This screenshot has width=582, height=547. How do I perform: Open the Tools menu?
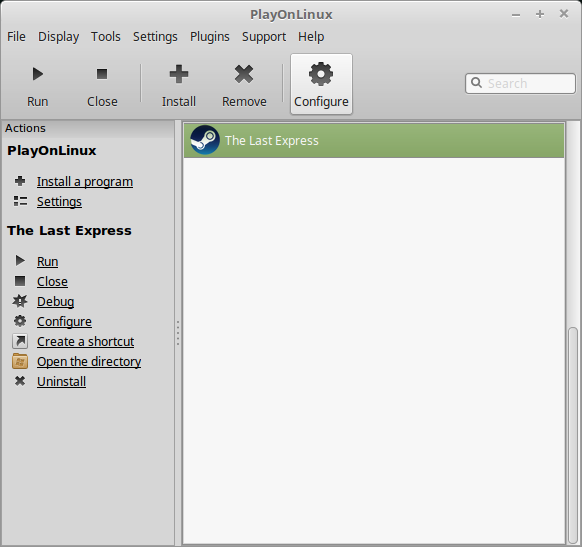106,37
